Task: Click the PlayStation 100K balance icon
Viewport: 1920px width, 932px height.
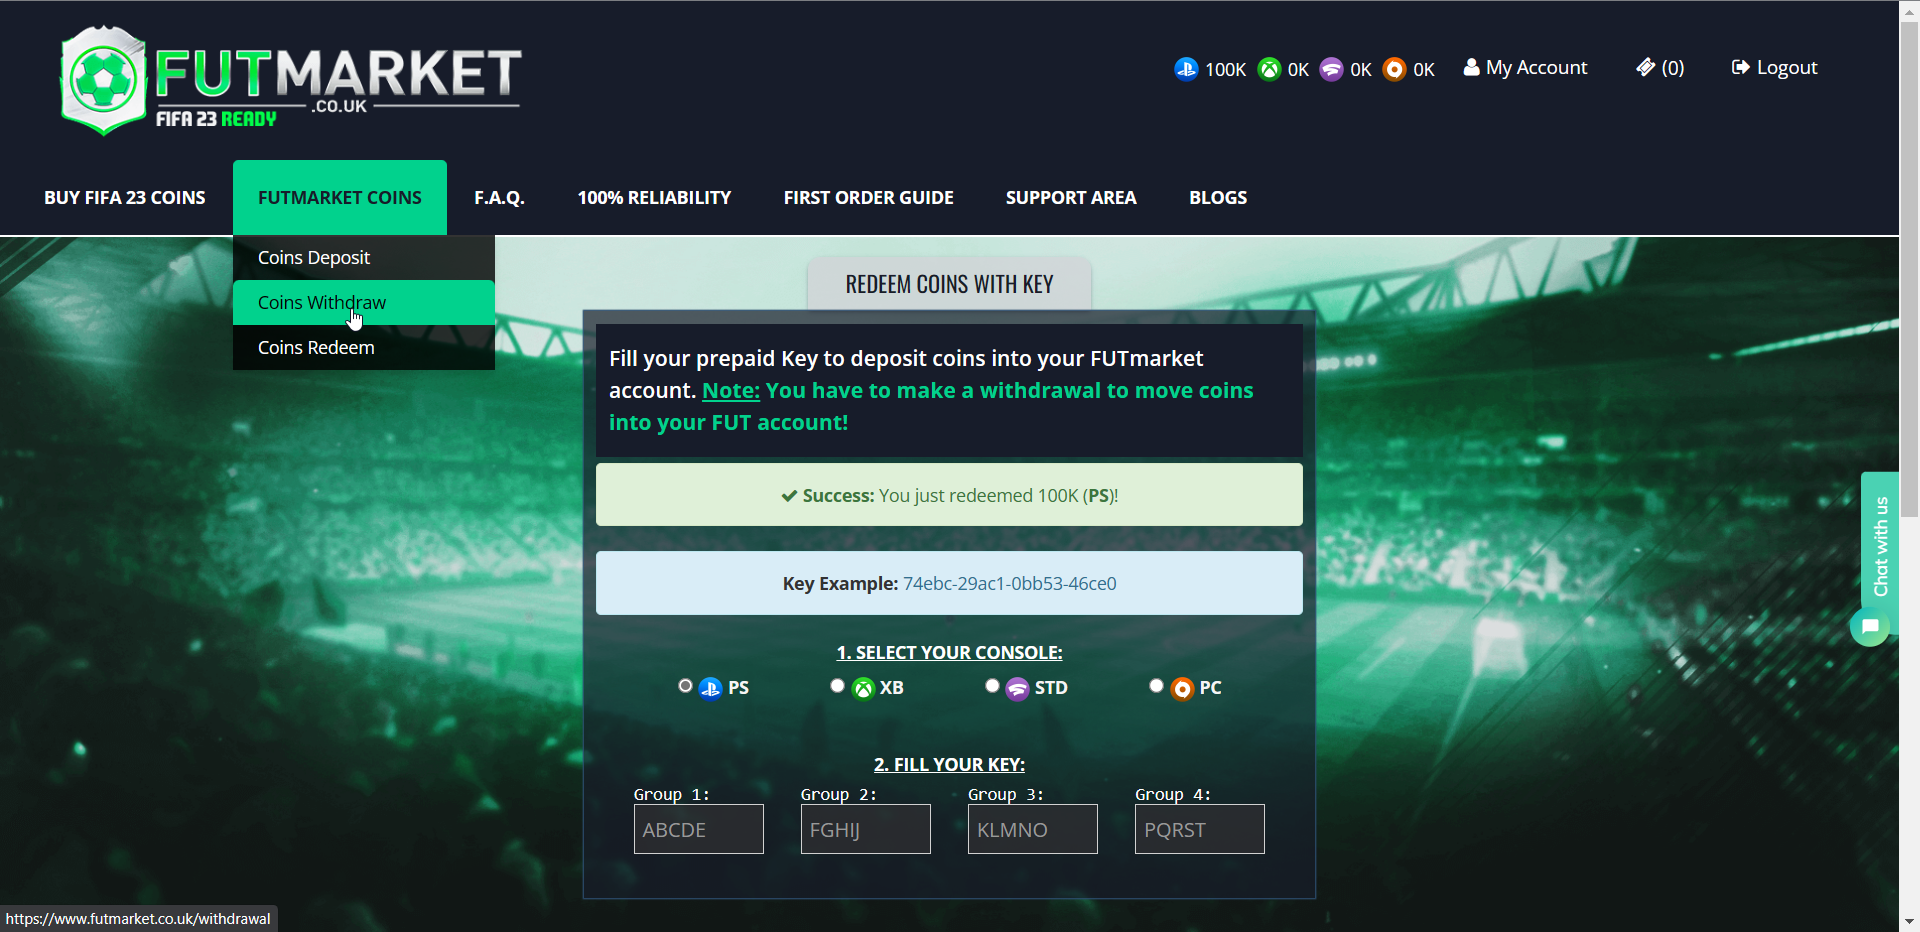Action: tap(1186, 69)
